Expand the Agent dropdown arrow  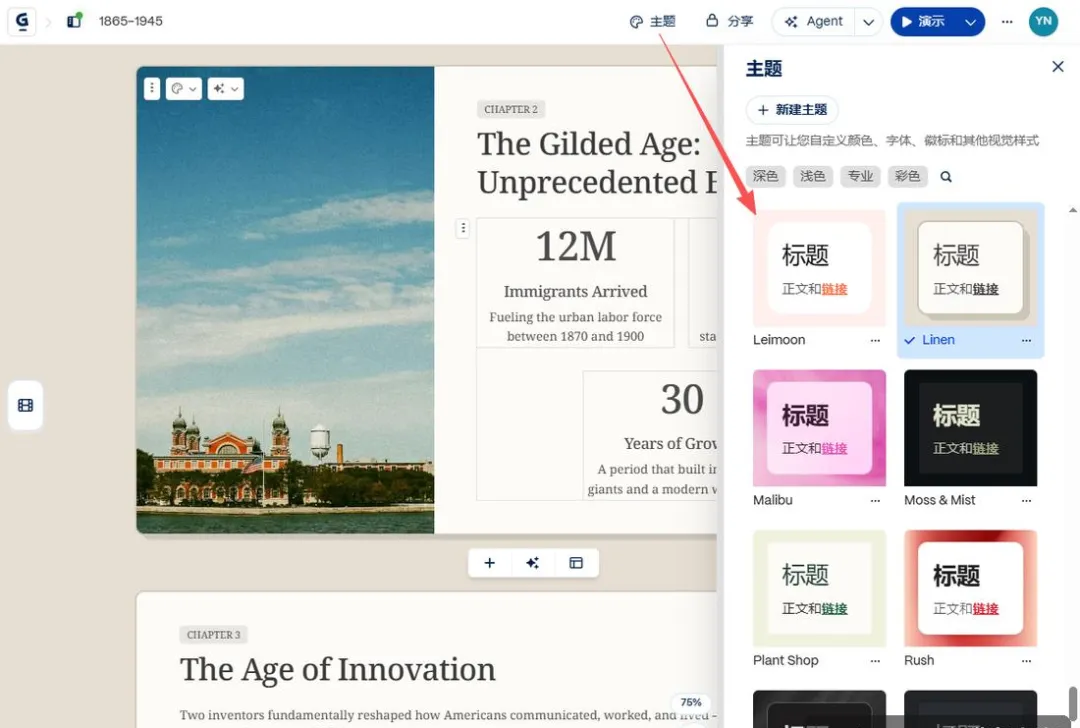click(x=869, y=22)
